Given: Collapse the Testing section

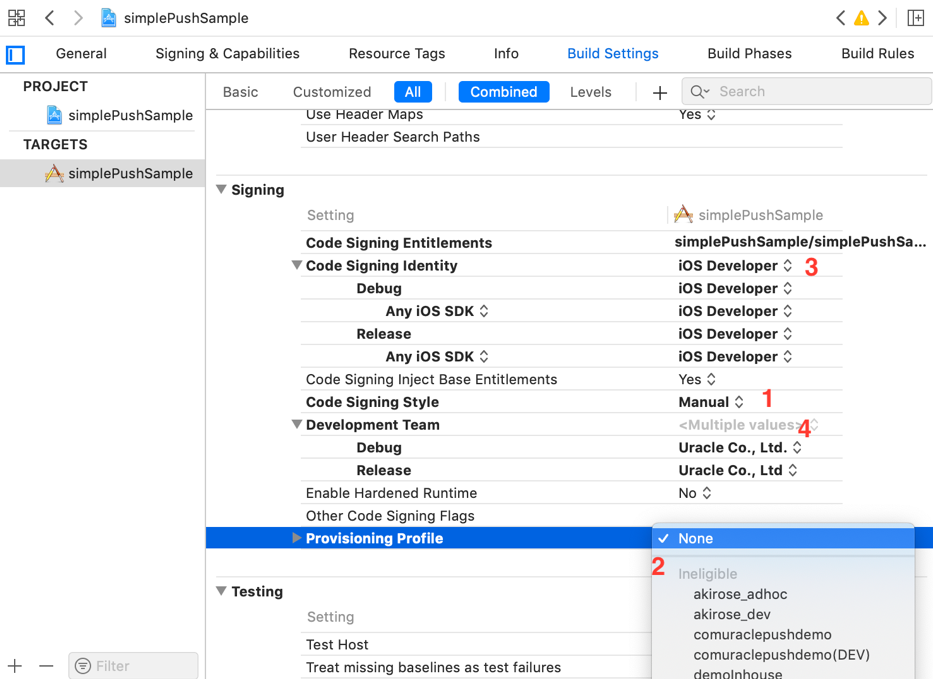Looking at the screenshot, I should pyautogui.click(x=221, y=592).
